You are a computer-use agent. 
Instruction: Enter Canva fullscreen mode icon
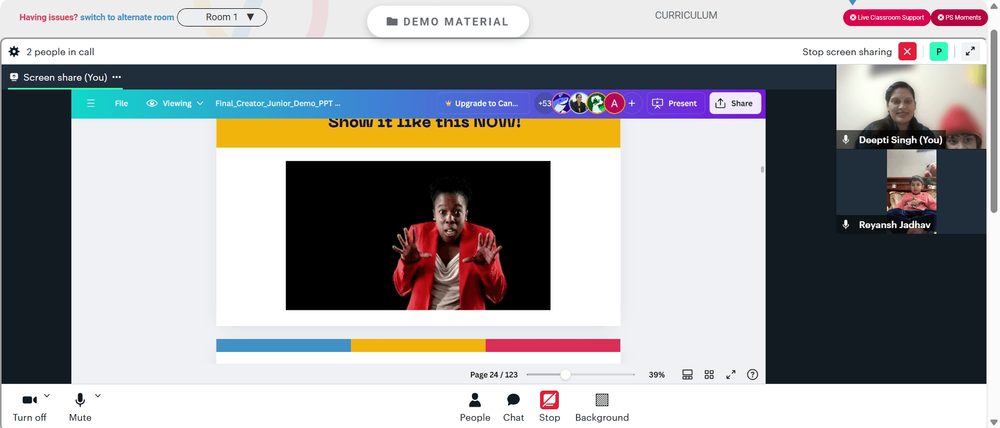click(731, 375)
